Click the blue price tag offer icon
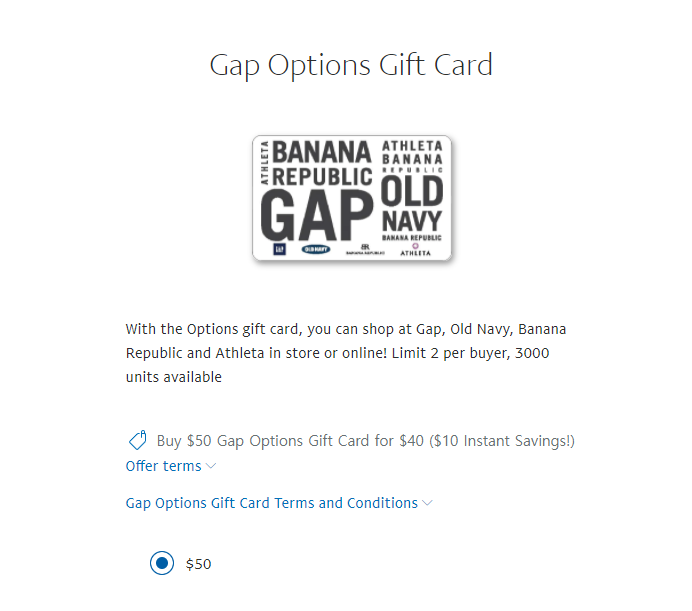The width and height of the screenshot is (692, 611). [x=137, y=440]
